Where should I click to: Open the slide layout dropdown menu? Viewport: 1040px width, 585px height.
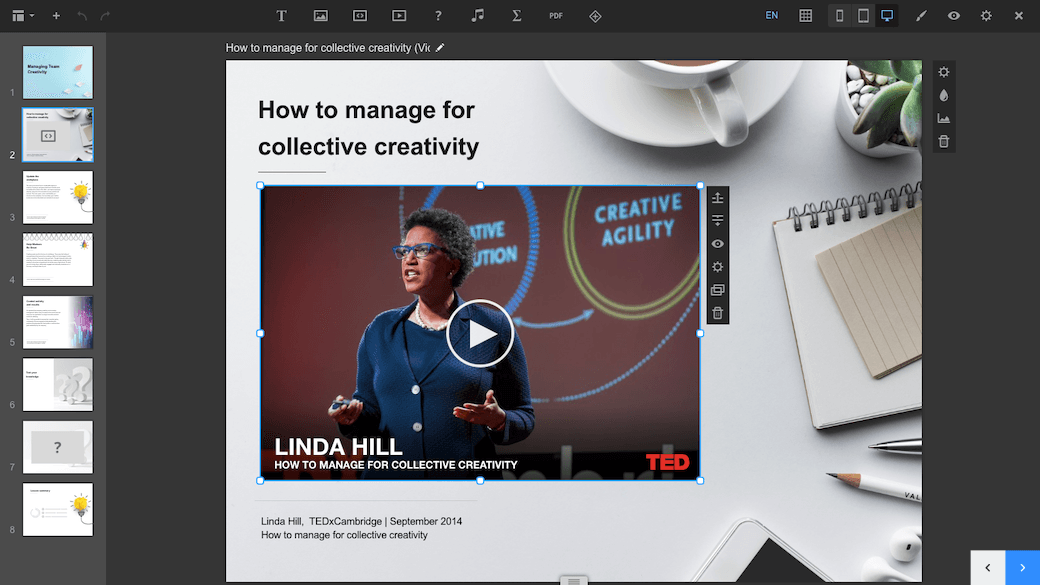[x=23, y=16]
